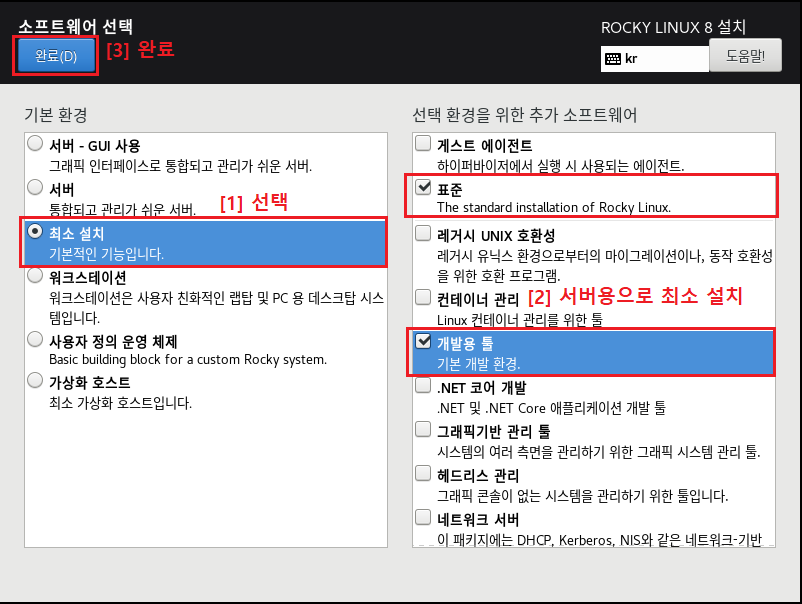
Task: Click the kr keyboard layout indicator field
Action: point(655,59)
